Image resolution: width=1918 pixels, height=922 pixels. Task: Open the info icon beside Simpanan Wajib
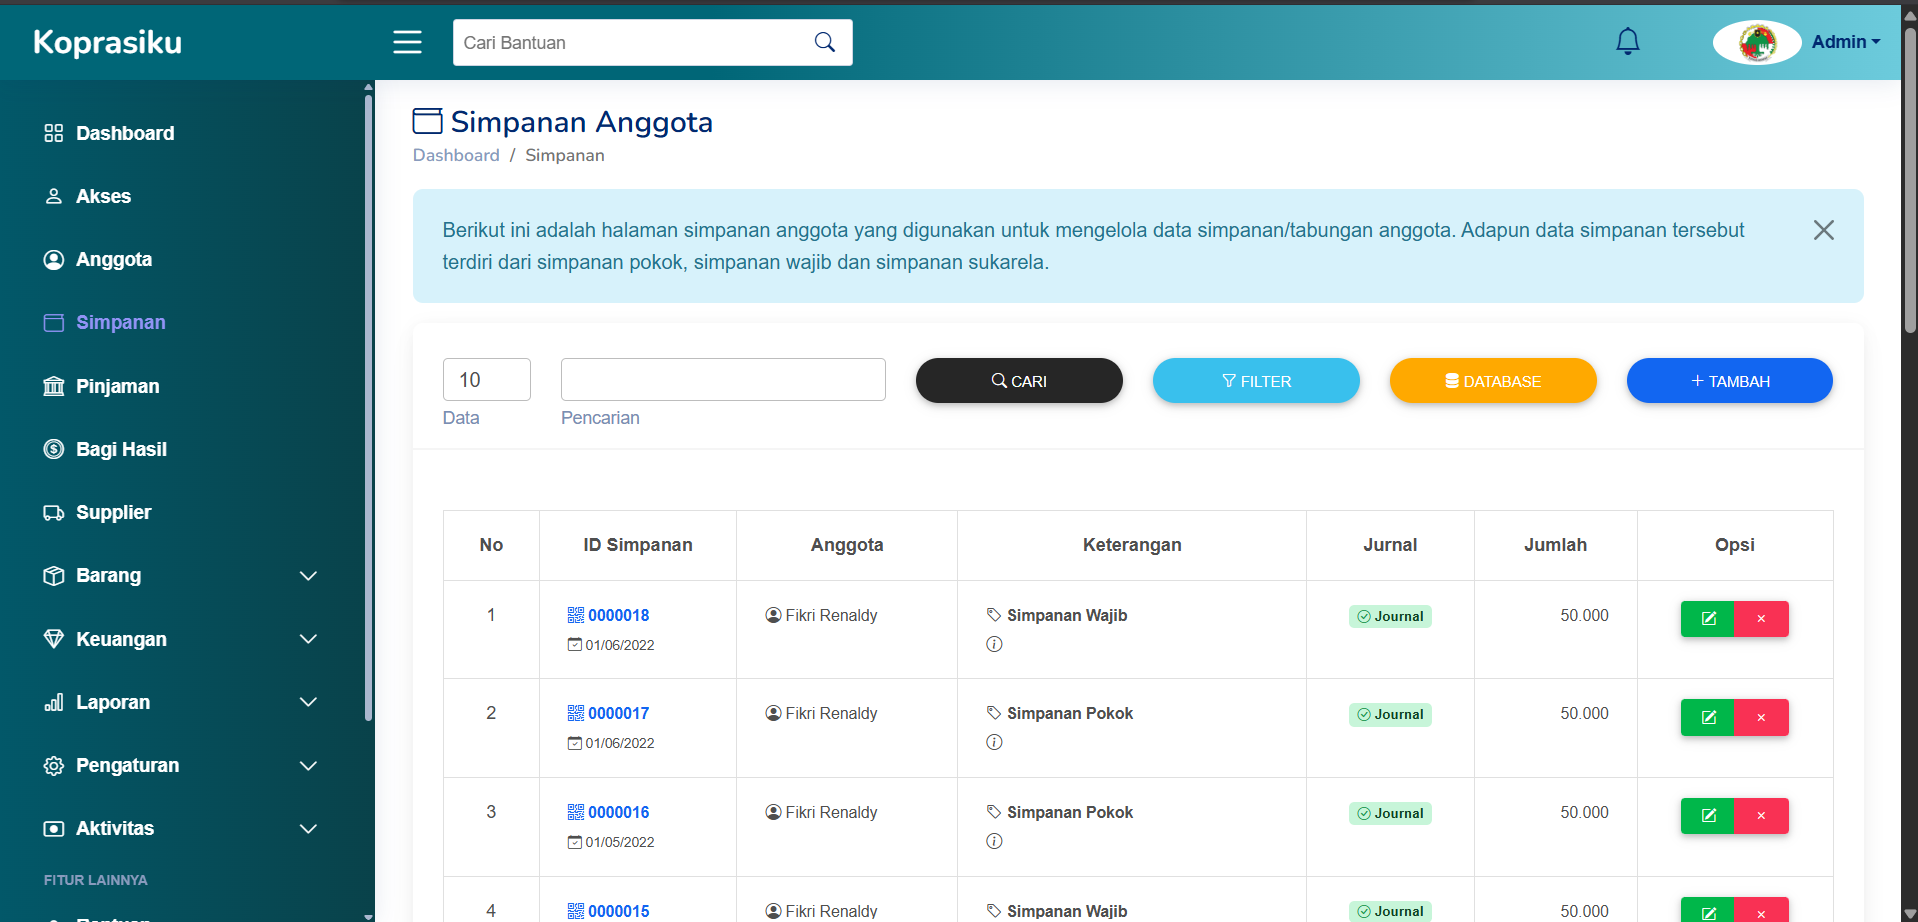coord(994,644)
